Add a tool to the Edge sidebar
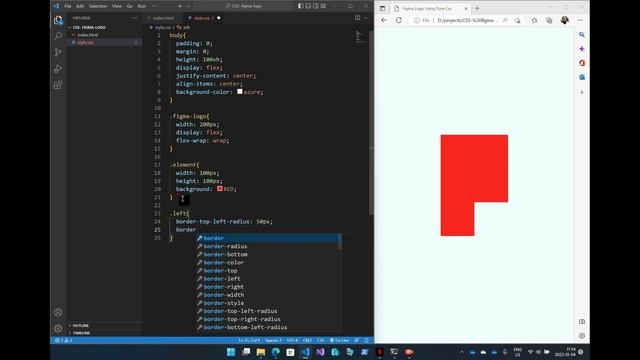Viewport: 640px width, 360px height. click(582, 92)
